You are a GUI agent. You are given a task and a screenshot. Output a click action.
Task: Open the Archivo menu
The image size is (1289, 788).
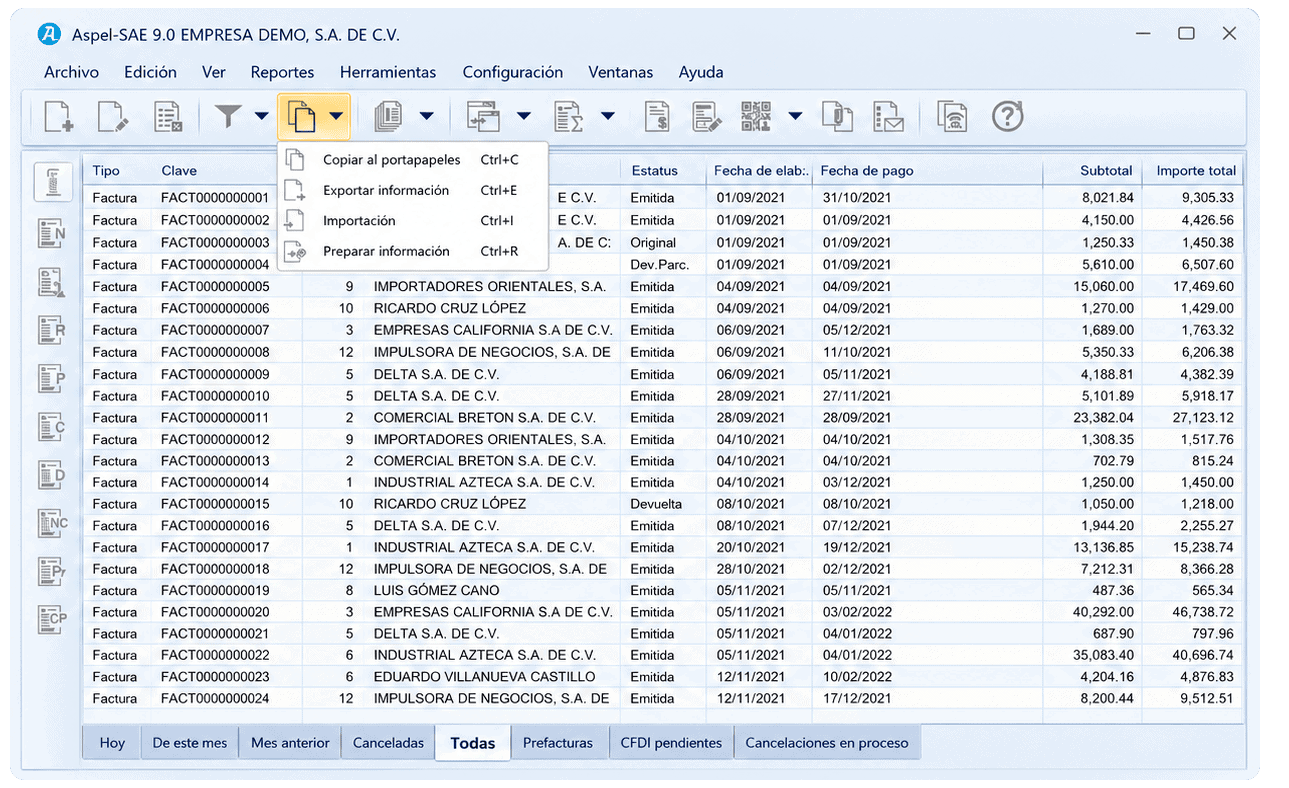coord(72,72)
